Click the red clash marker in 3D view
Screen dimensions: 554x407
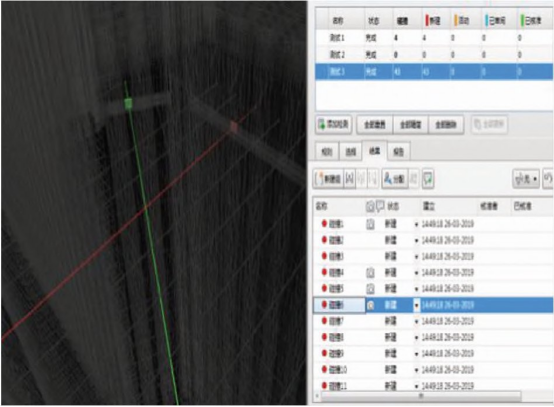[234, 126]
